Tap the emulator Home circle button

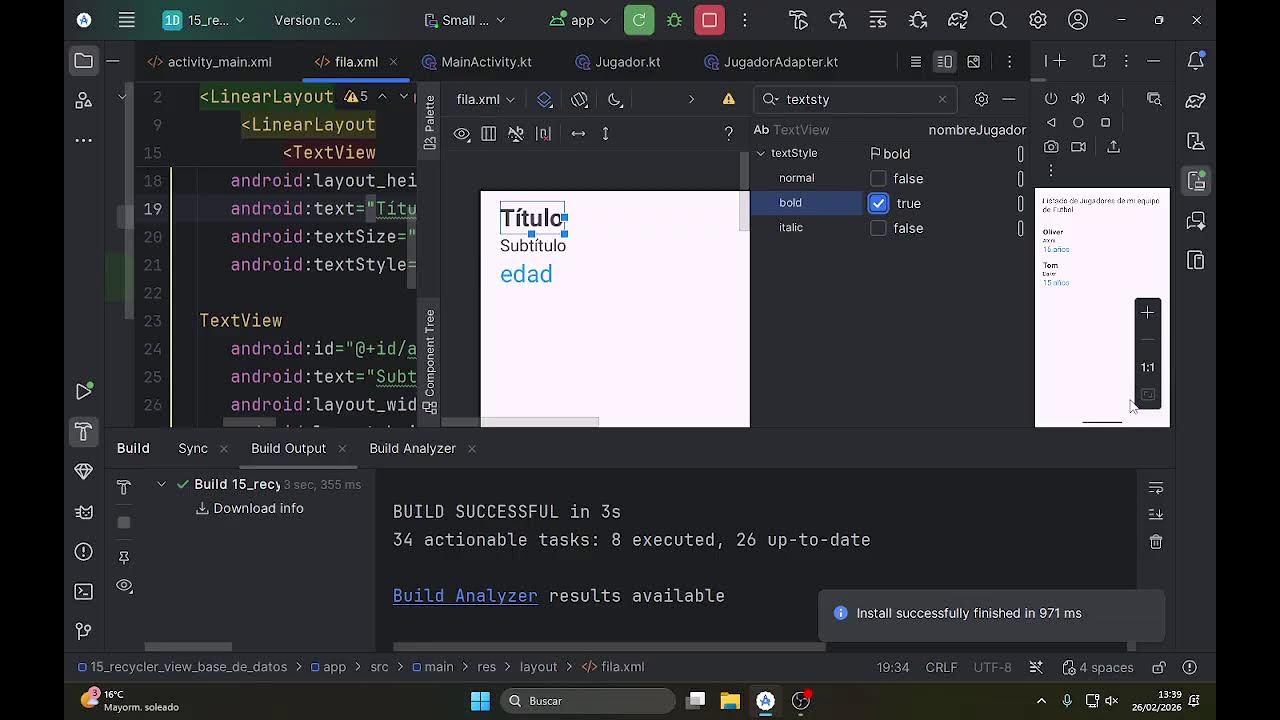click(1078, 122)
